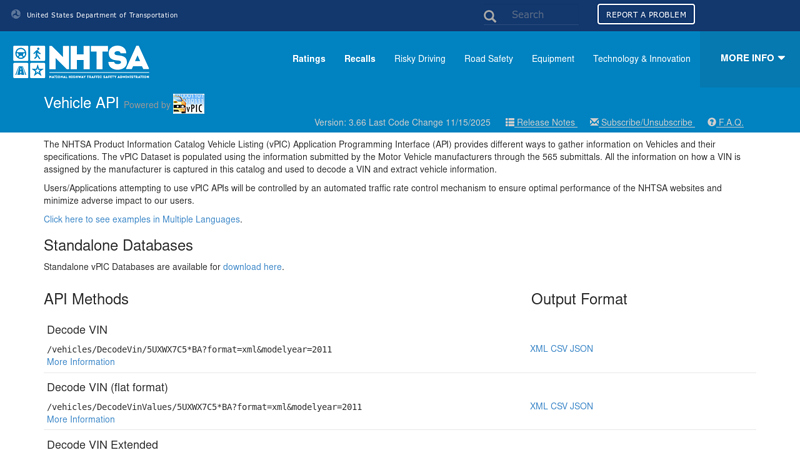Open More Information under Decode VIN flat format

click(x=81, y=419)
